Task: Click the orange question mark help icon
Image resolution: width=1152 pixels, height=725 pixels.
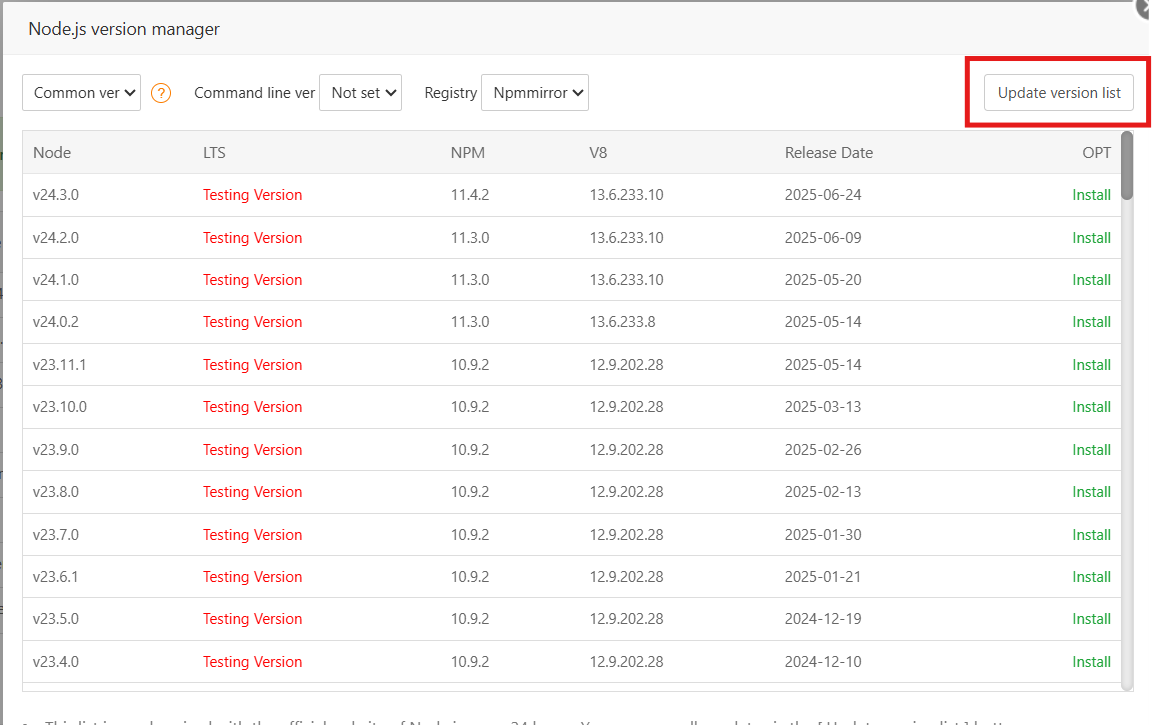Action: (x=161, y=93)
